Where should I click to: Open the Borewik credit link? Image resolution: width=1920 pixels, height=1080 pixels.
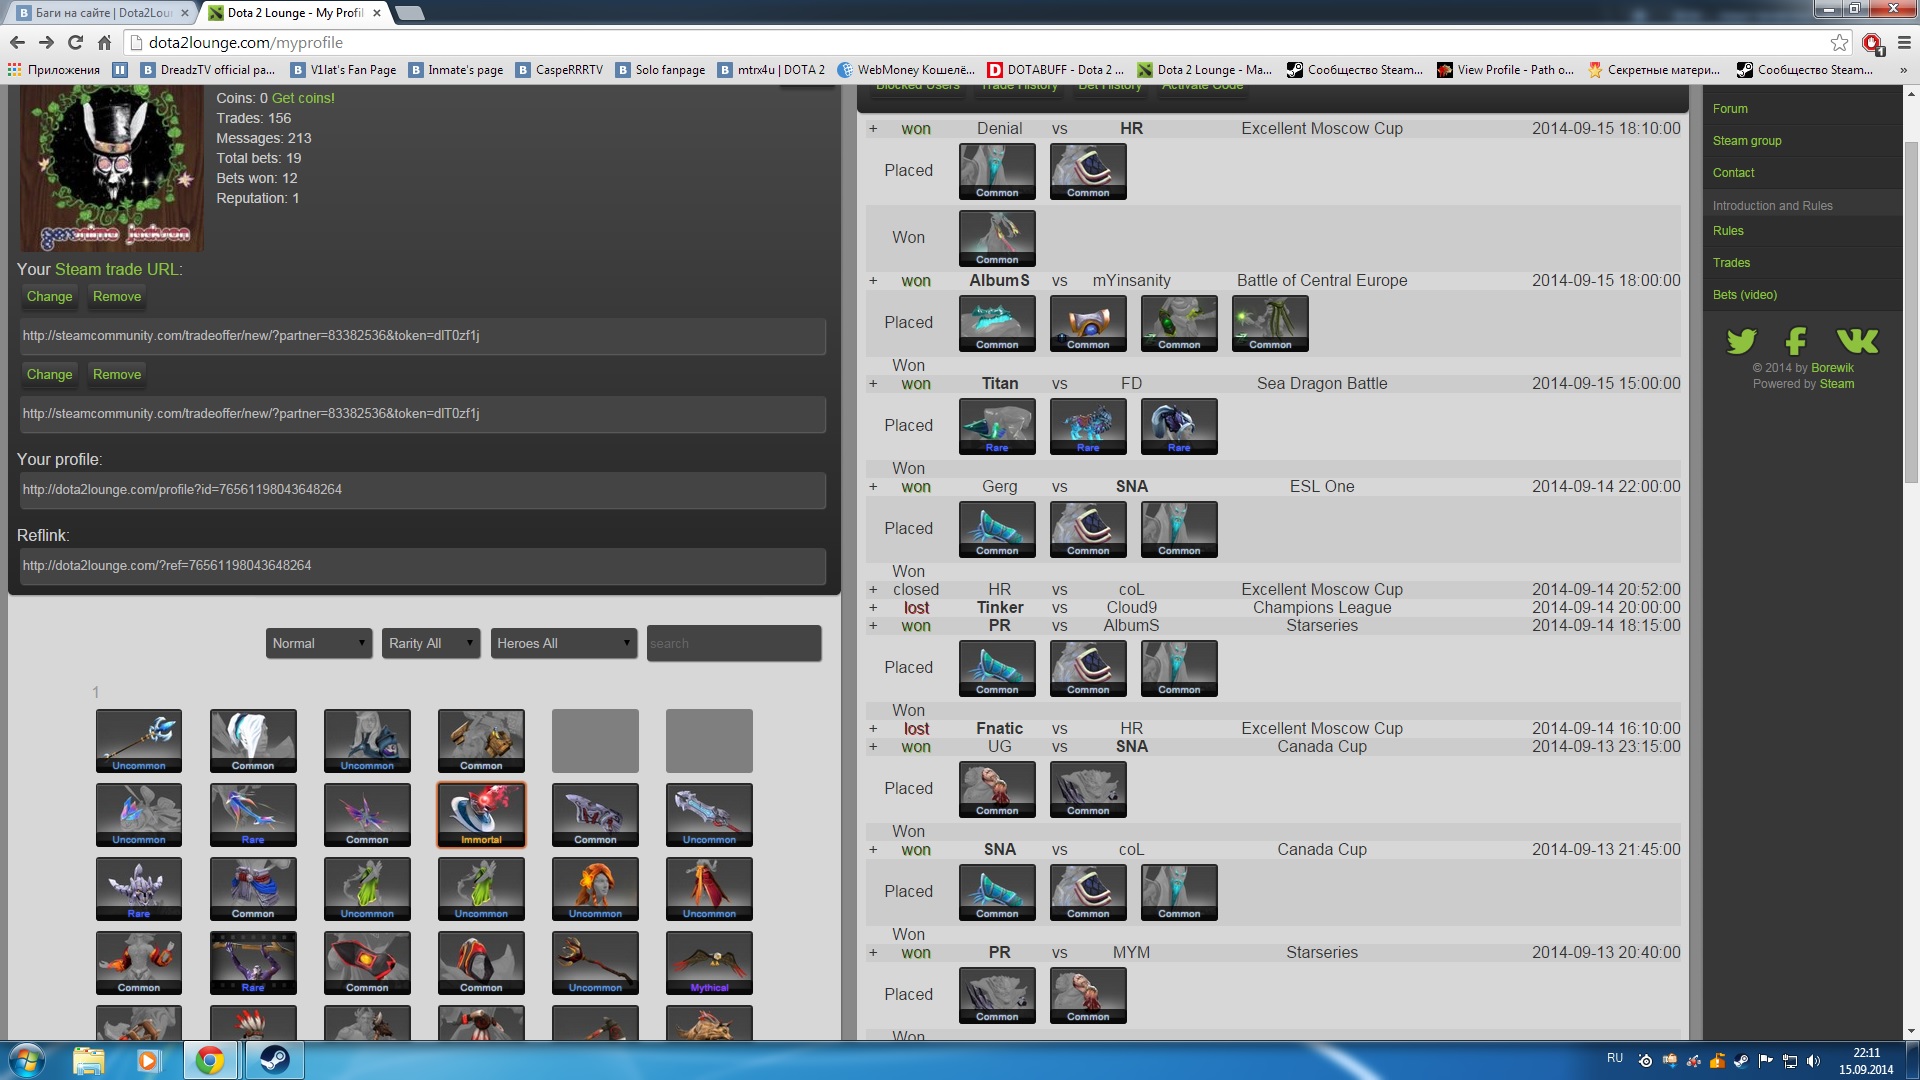(x=1832, y=368)
